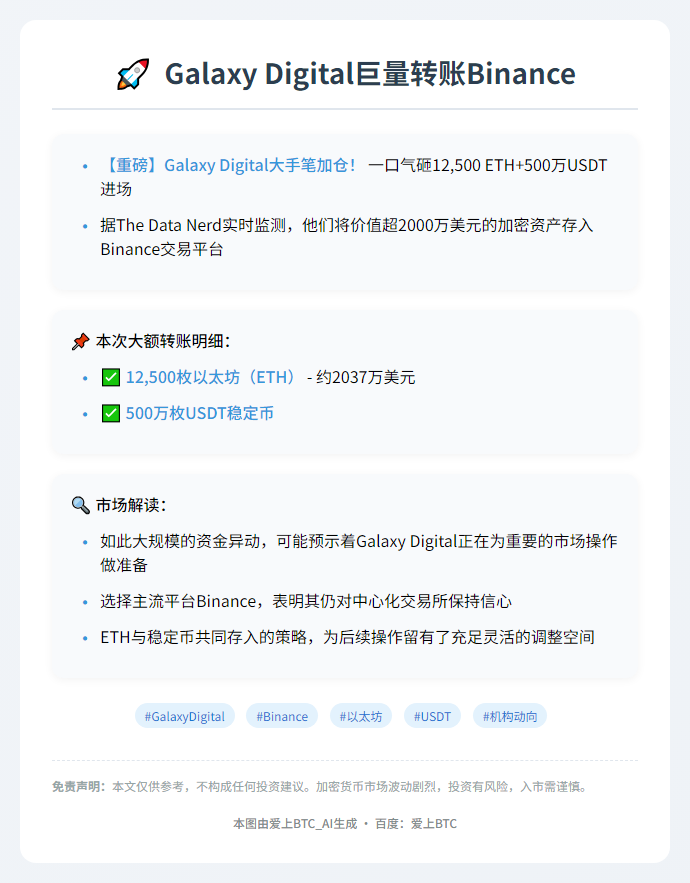Click the bullet starting 如此大规模的资金异动
Viewport: 690px width, 883px height.
pos(359,553)
